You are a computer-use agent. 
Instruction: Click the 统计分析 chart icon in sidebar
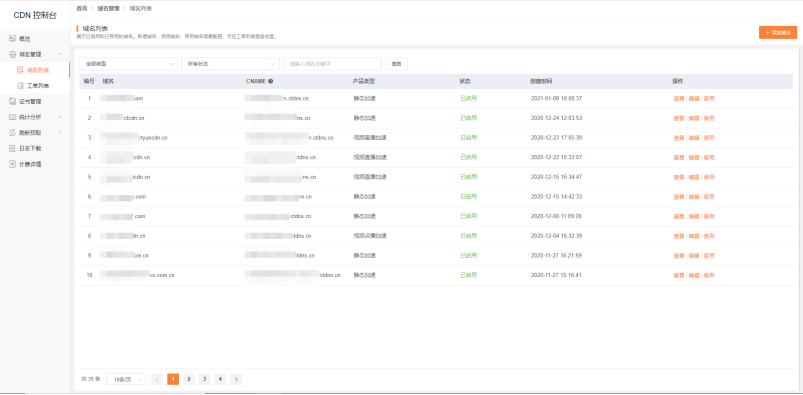(x=12, y=117)
